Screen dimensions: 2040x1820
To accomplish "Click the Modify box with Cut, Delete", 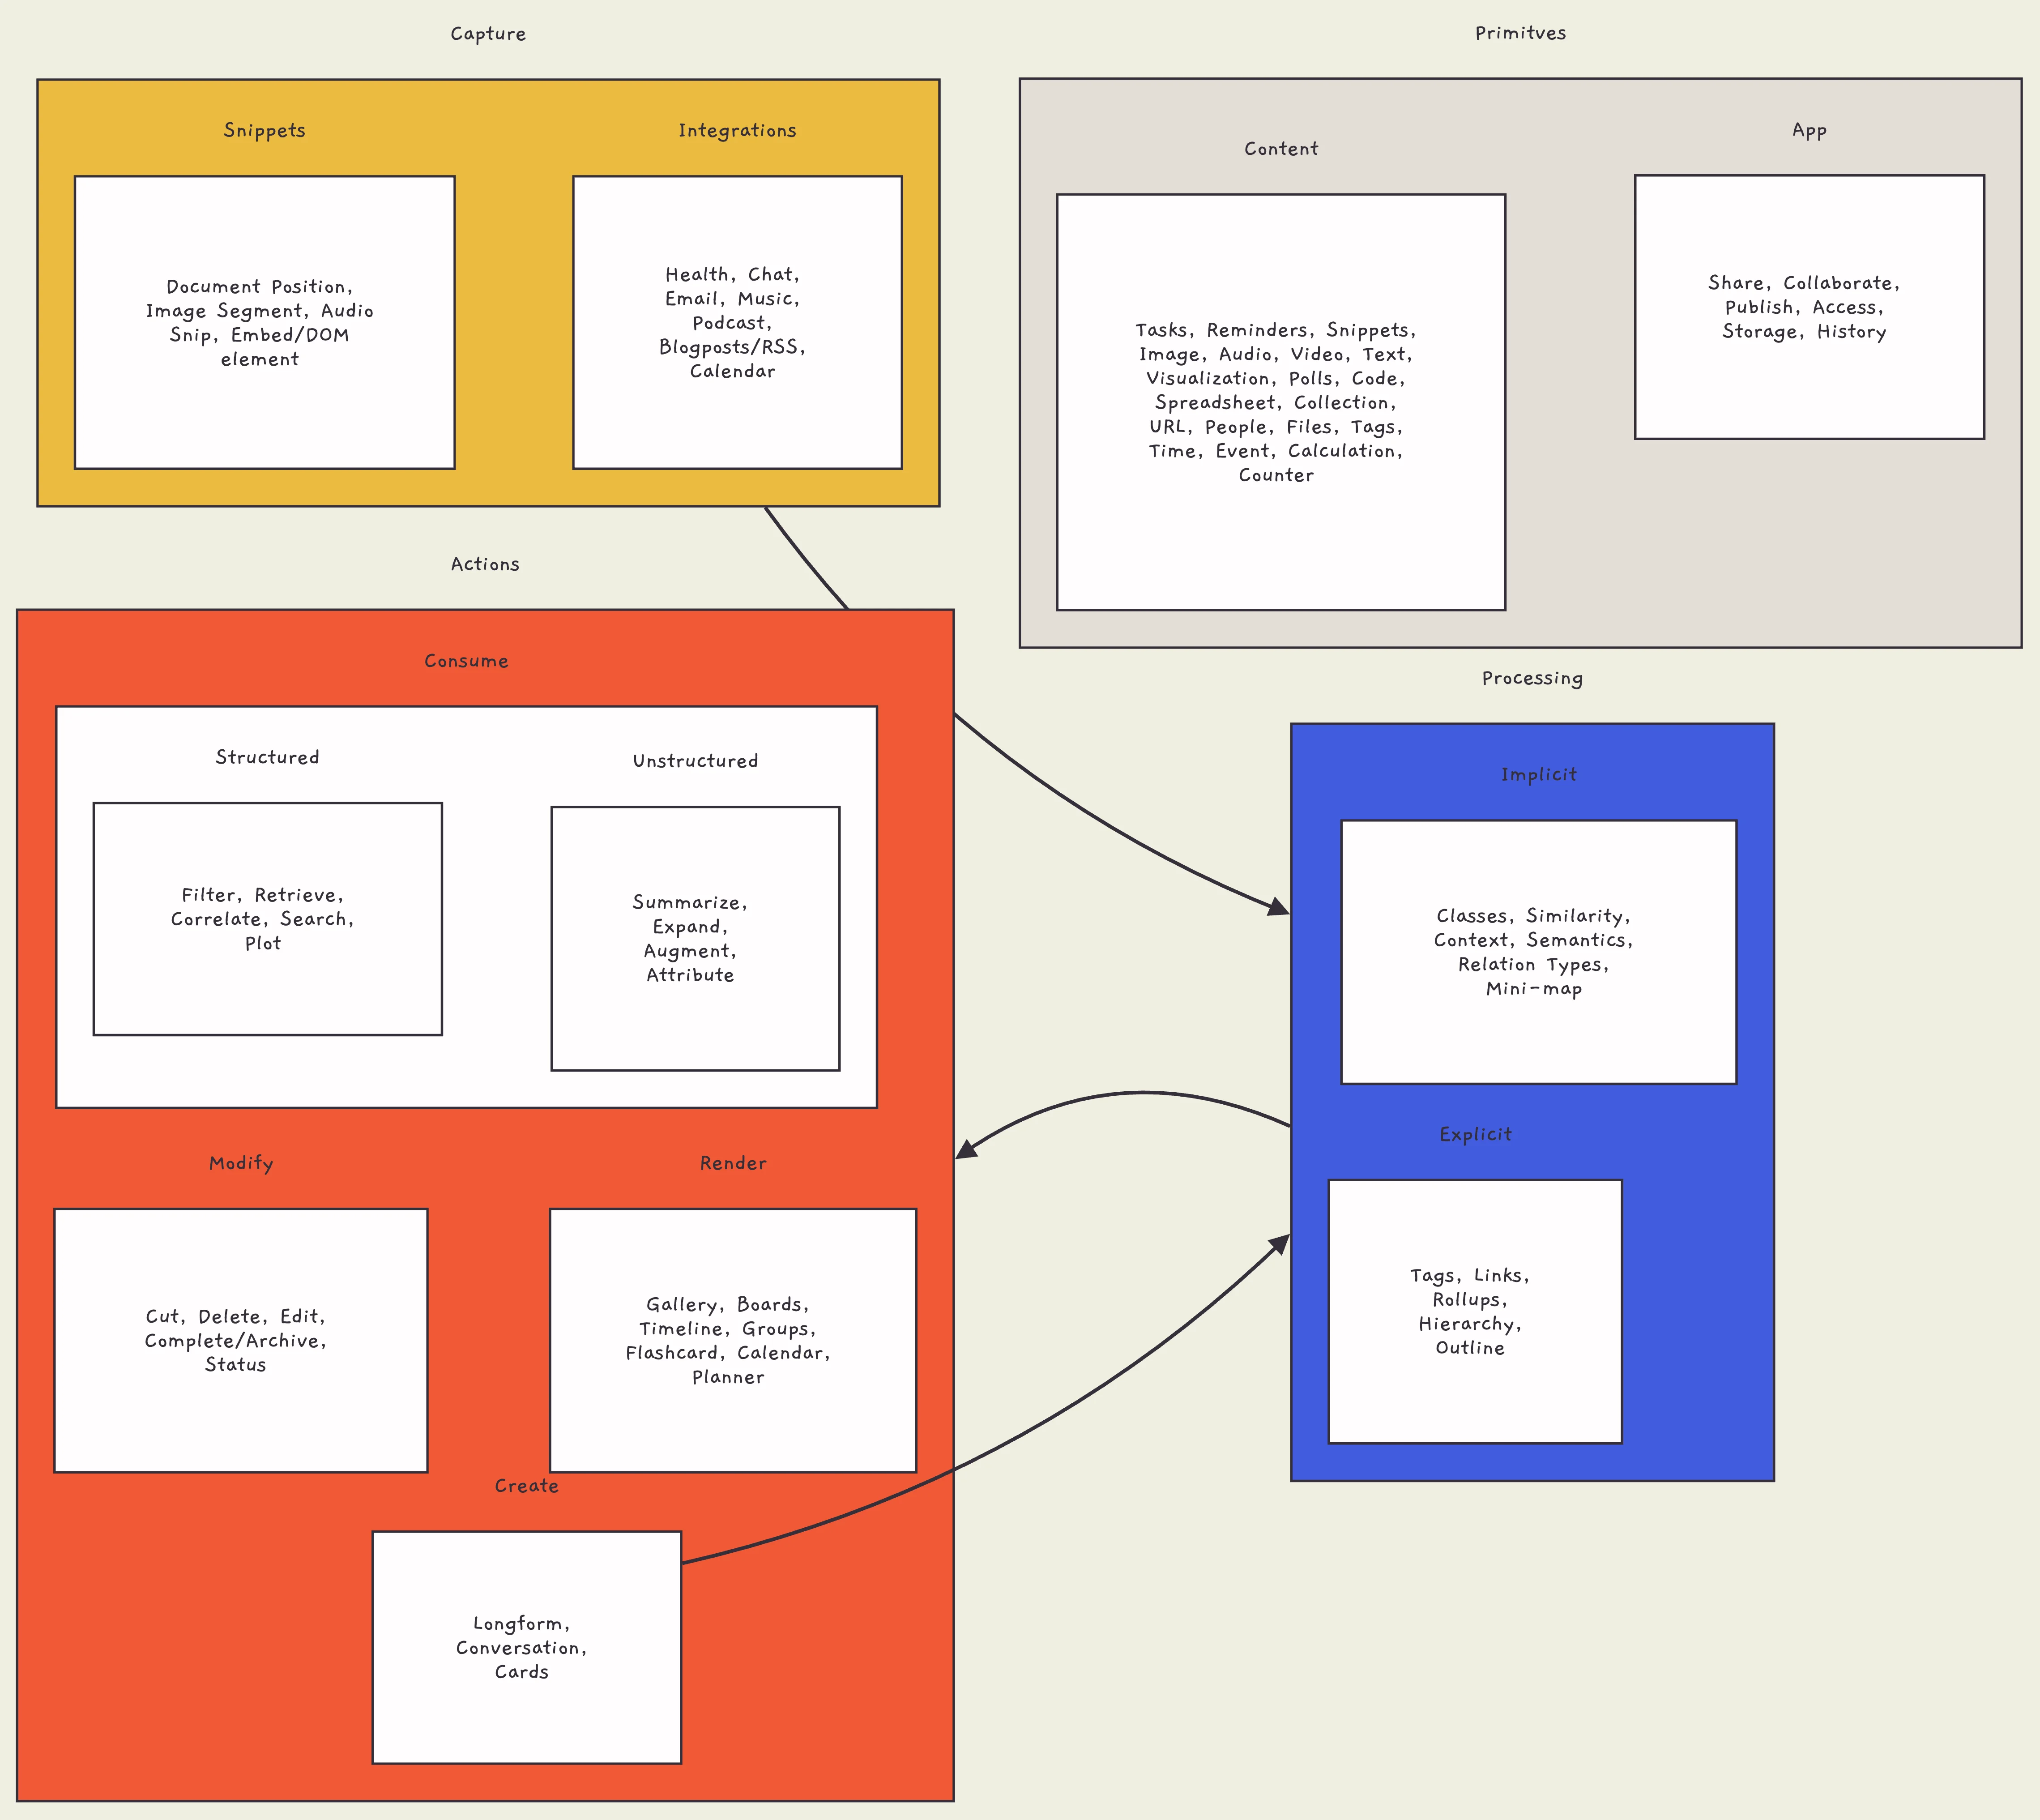I will pyautogui.click(x=240, y=1340).
